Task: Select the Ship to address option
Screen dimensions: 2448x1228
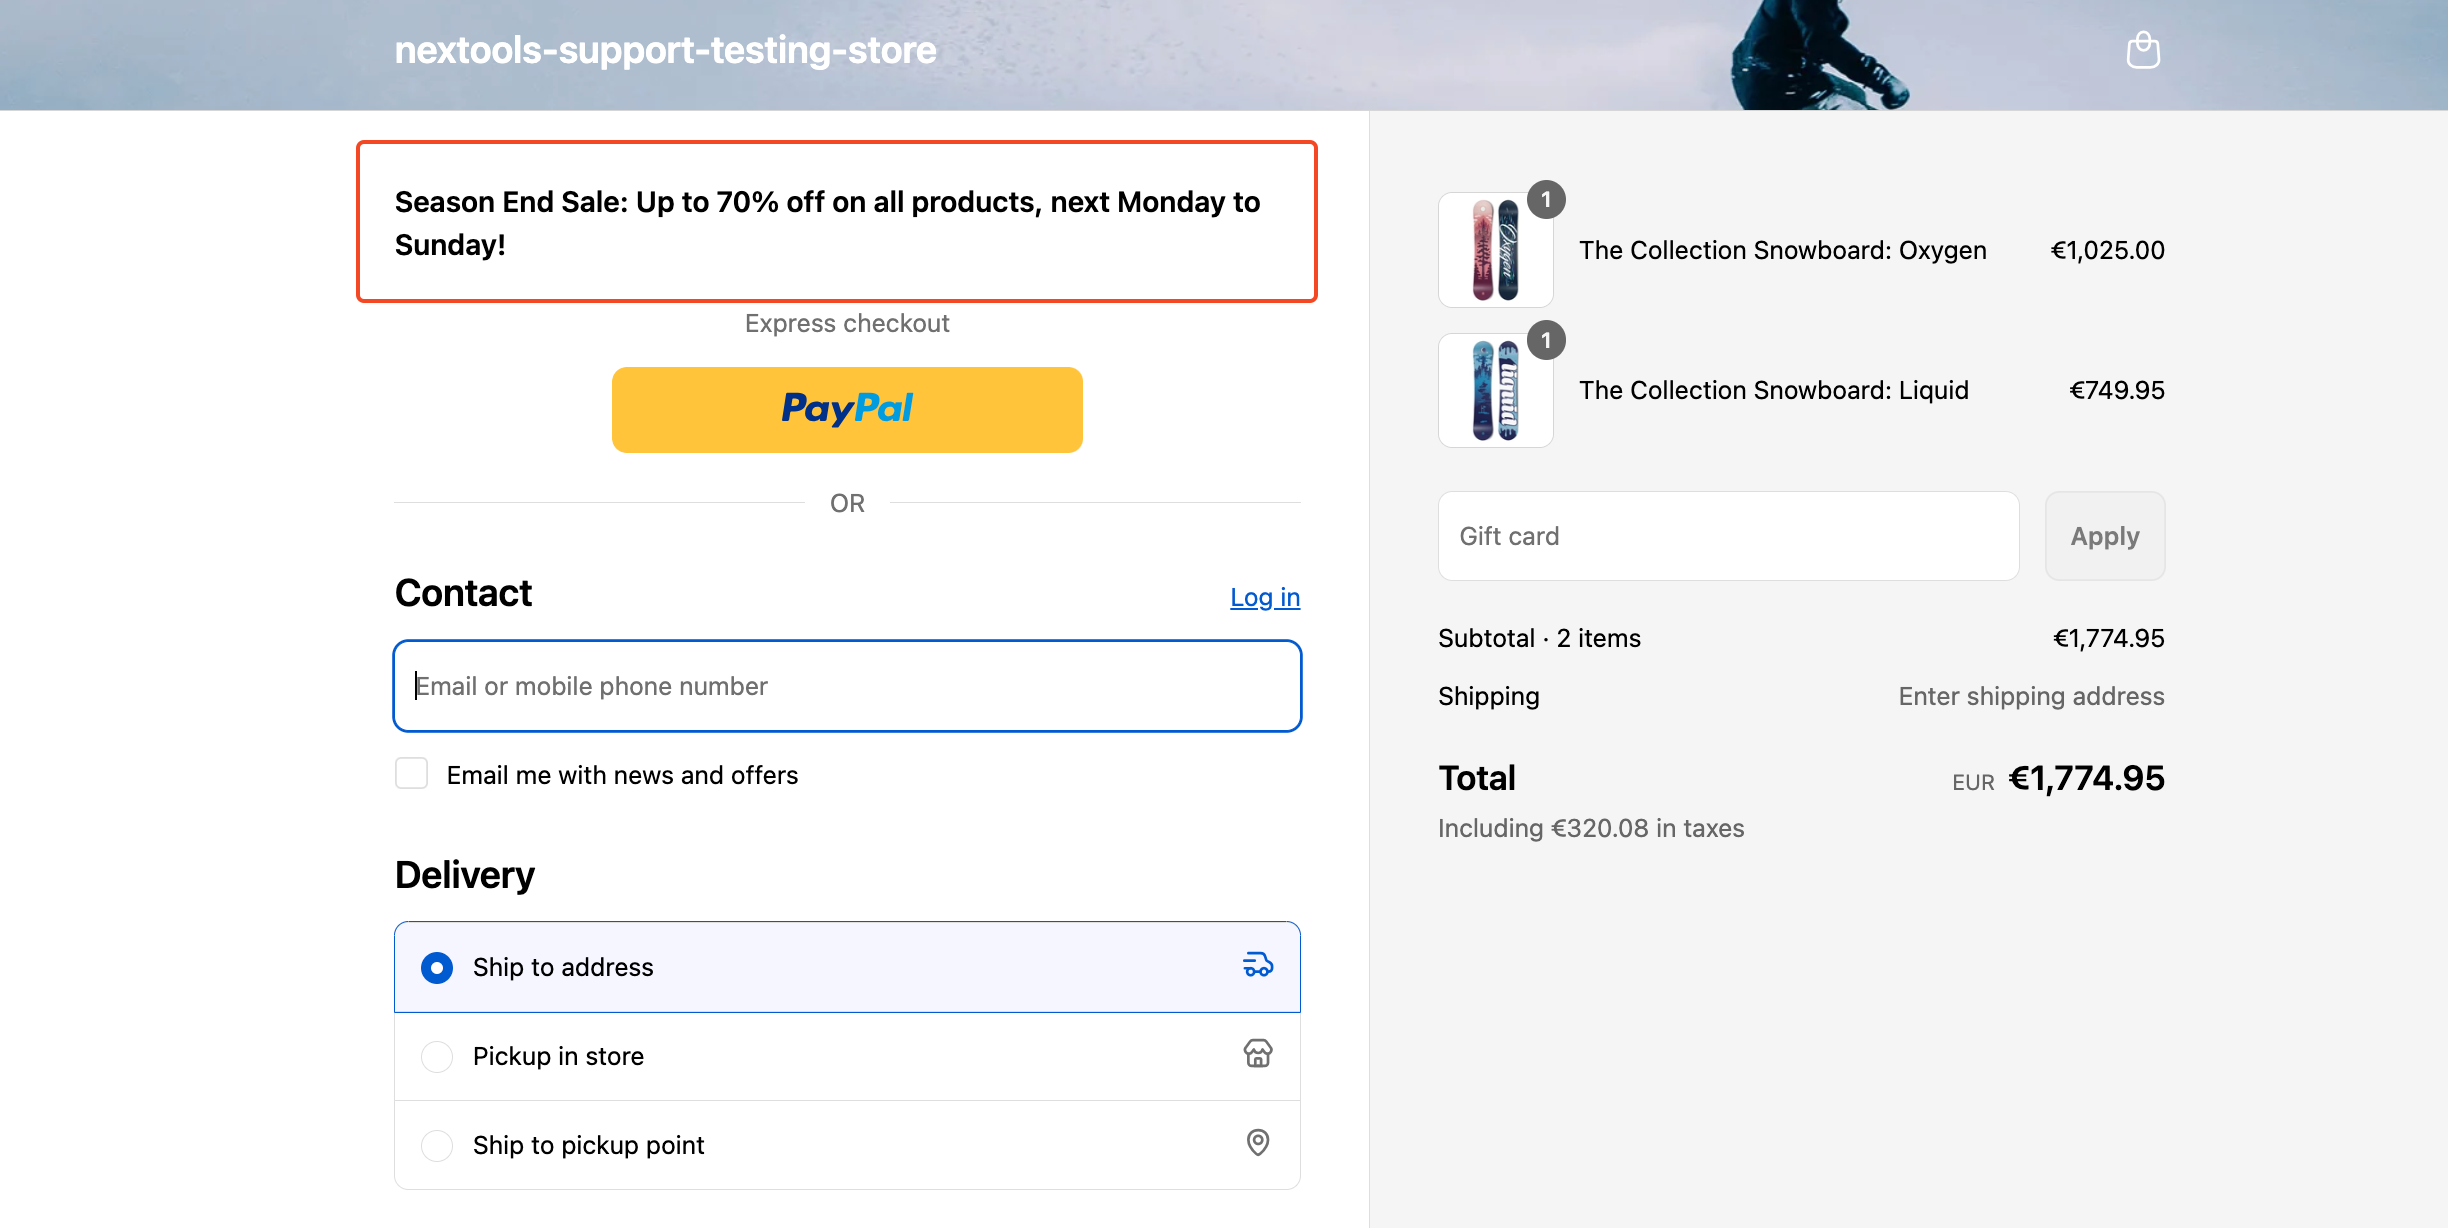Action: [847, 967]
